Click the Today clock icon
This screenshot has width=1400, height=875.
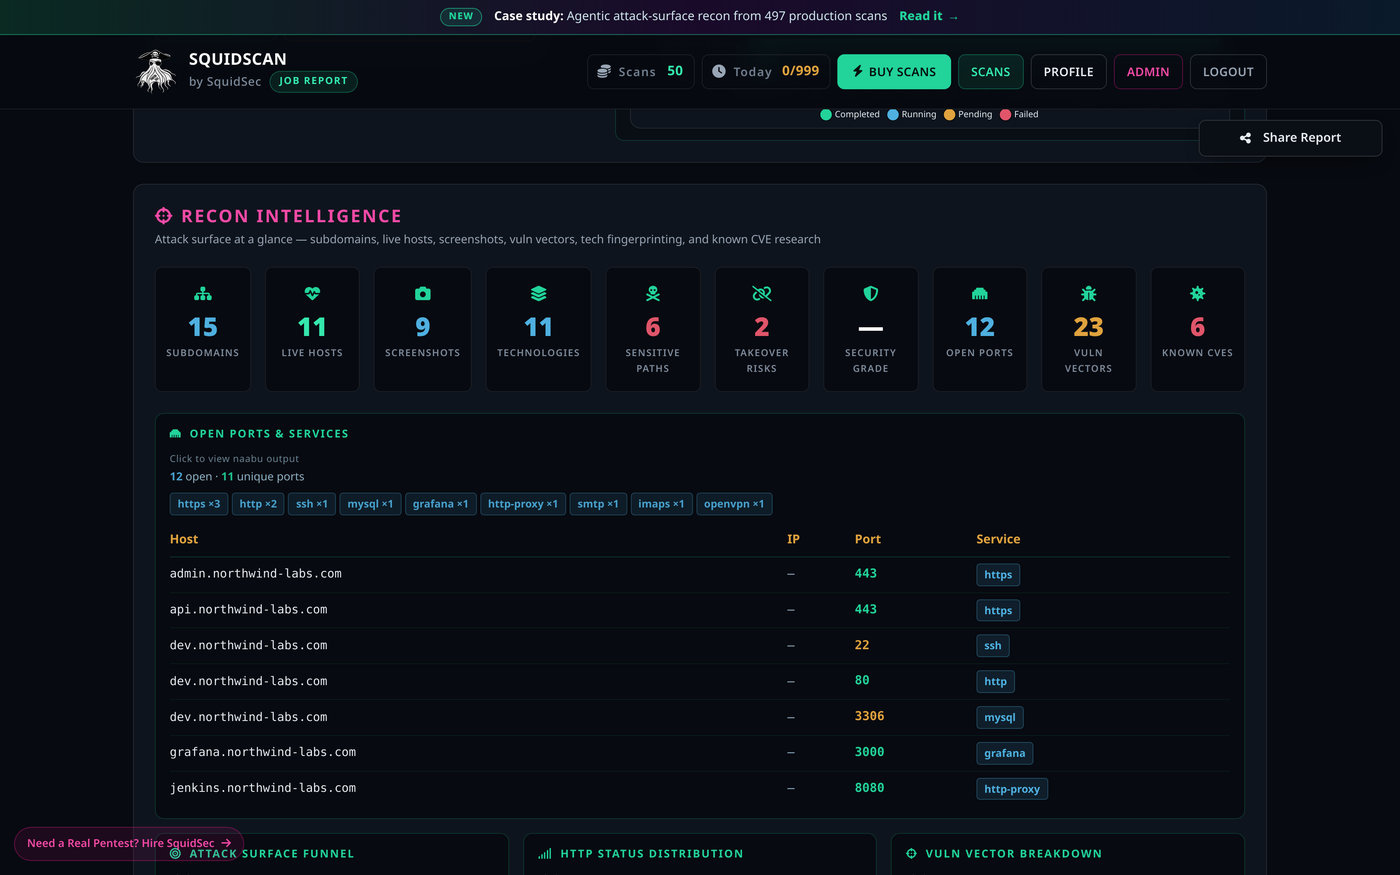[x=719, y=72]
